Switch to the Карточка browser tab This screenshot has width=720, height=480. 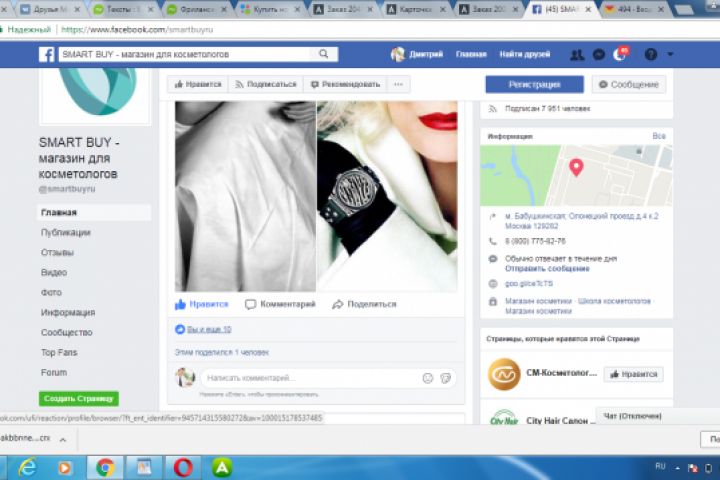click(417, 9)
